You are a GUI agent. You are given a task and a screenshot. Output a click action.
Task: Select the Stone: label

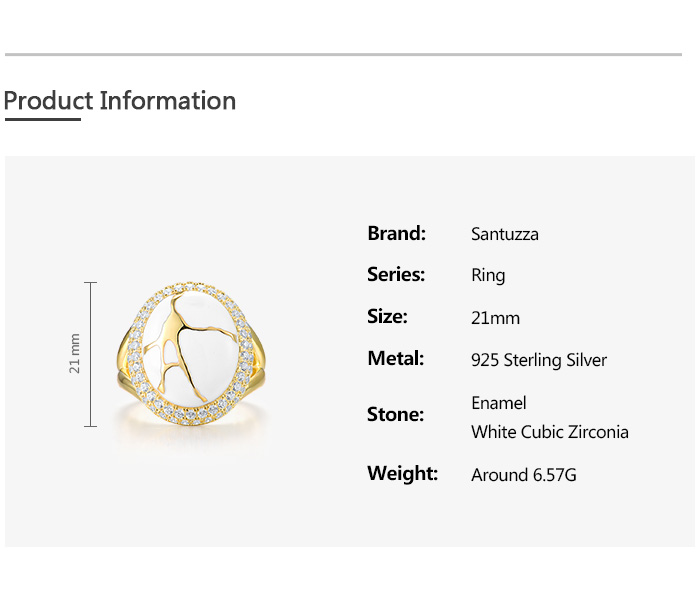pos(395,414)
